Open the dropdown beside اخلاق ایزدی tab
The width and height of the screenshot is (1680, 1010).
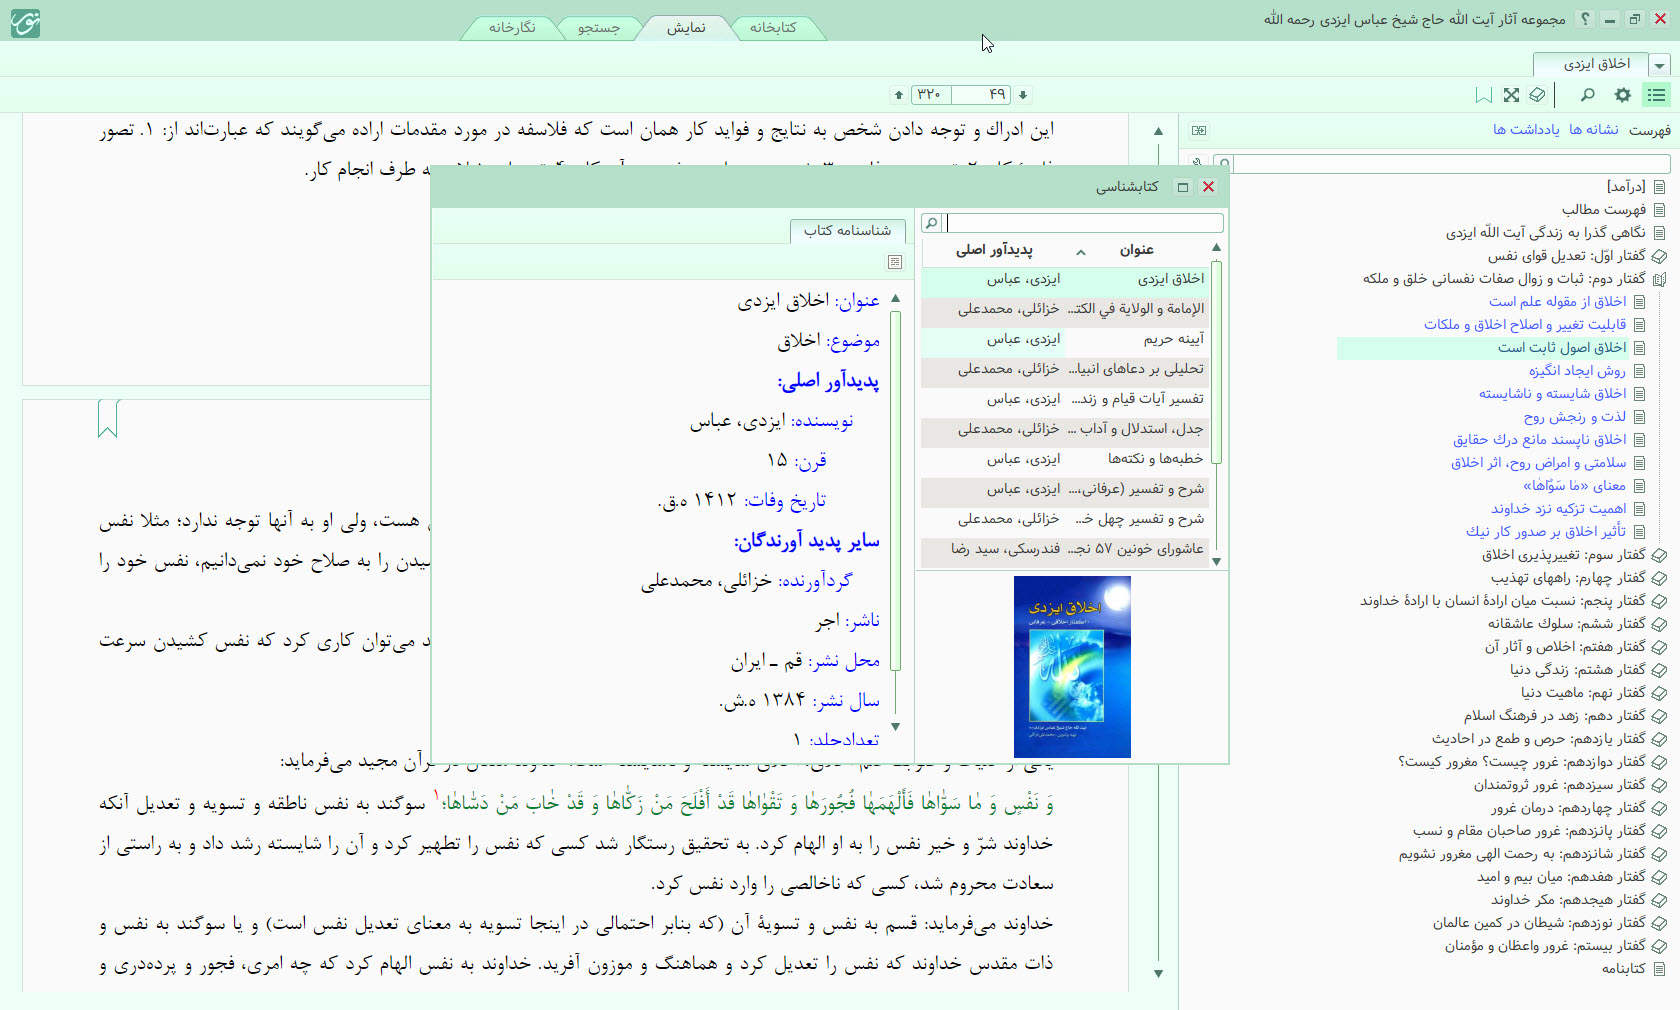pyautogui.click(x=1660, y=65)
